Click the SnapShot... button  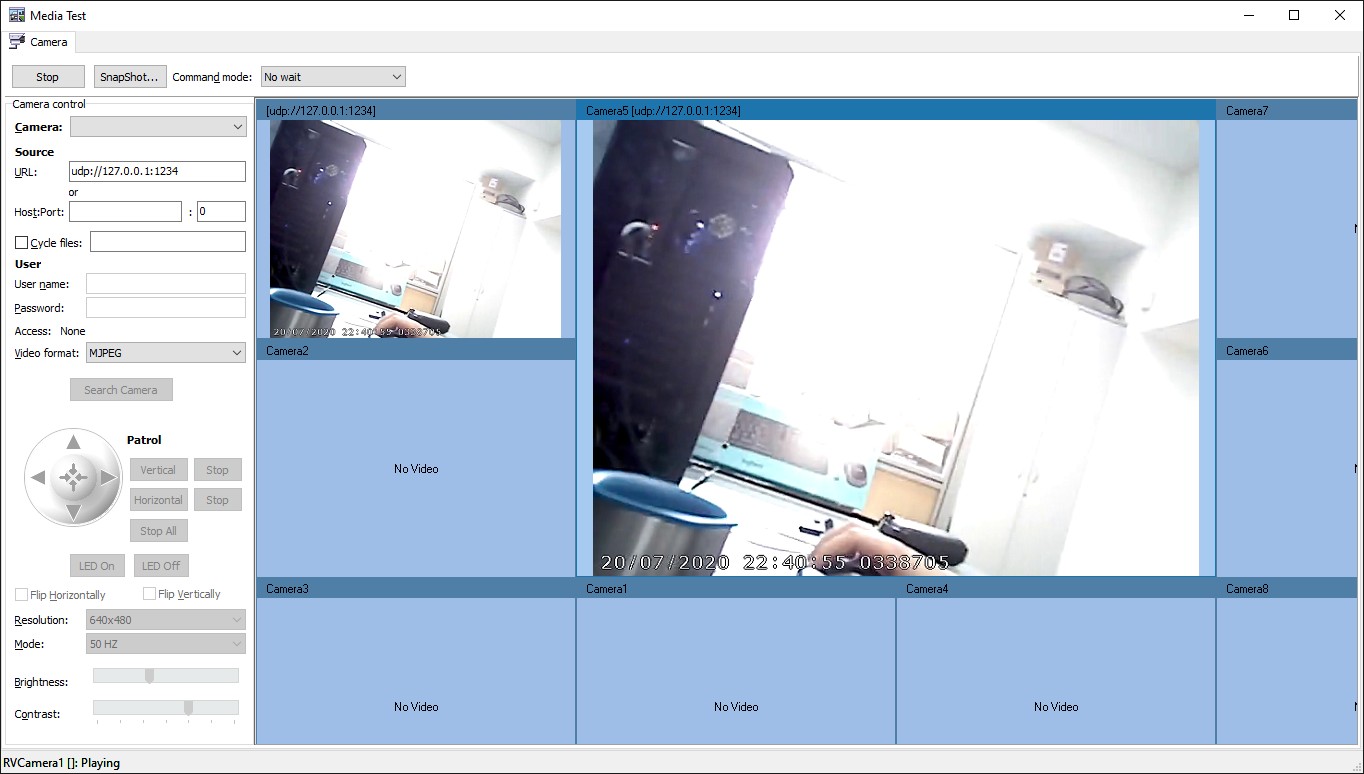tap(129, 77)
